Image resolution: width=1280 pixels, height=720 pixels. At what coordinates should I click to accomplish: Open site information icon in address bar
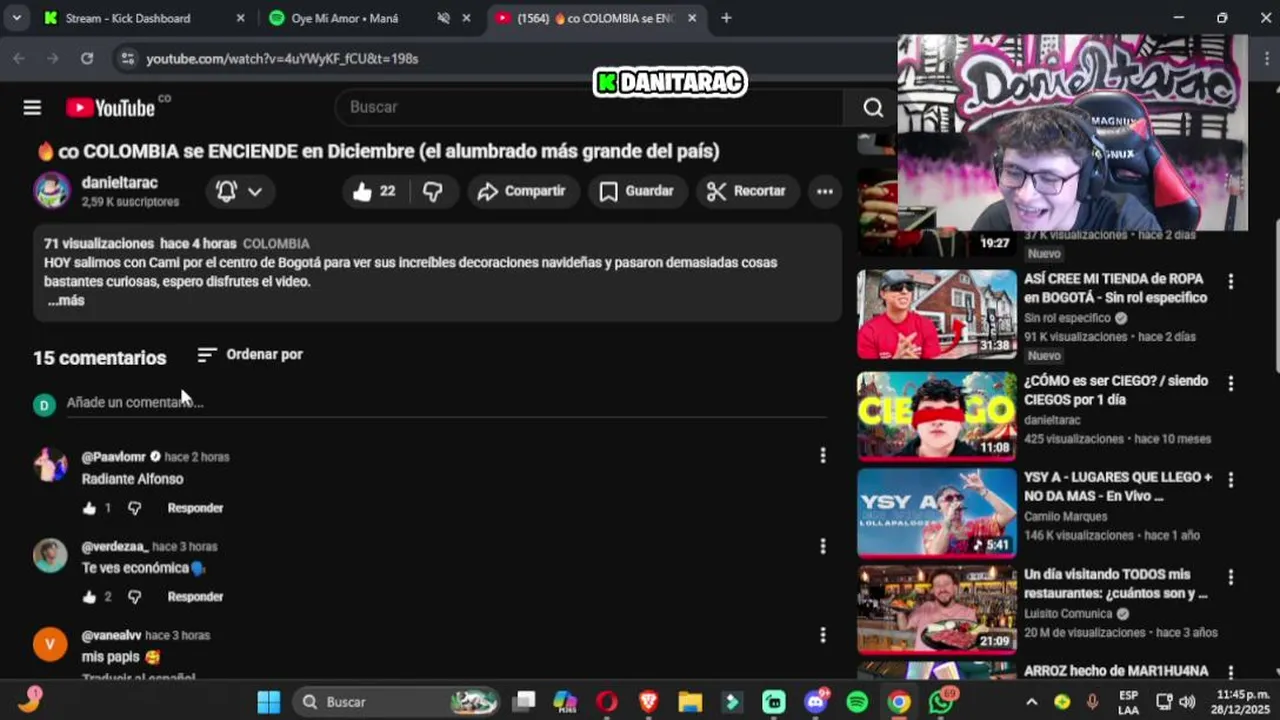[x=127, y=59]
